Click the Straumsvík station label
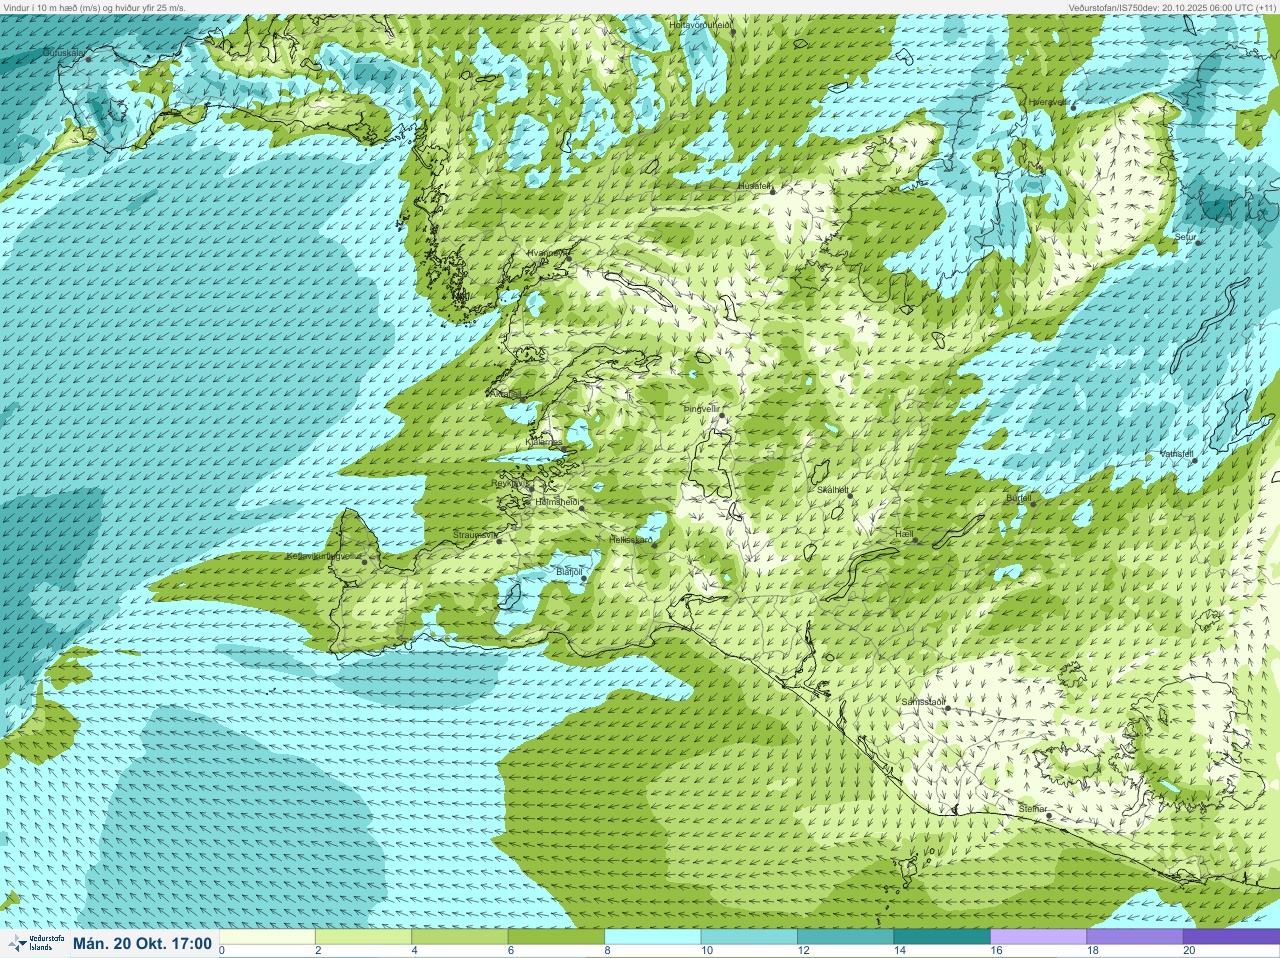The image size is (1280, 958). 475,535
